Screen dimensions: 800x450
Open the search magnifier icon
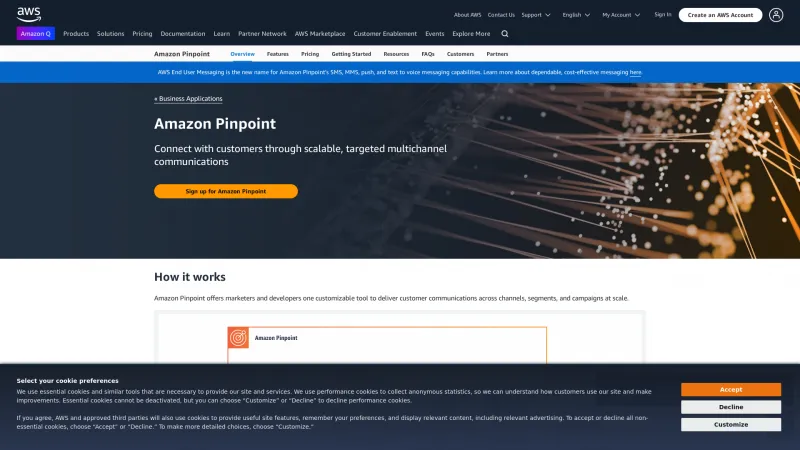click(505, 34)
